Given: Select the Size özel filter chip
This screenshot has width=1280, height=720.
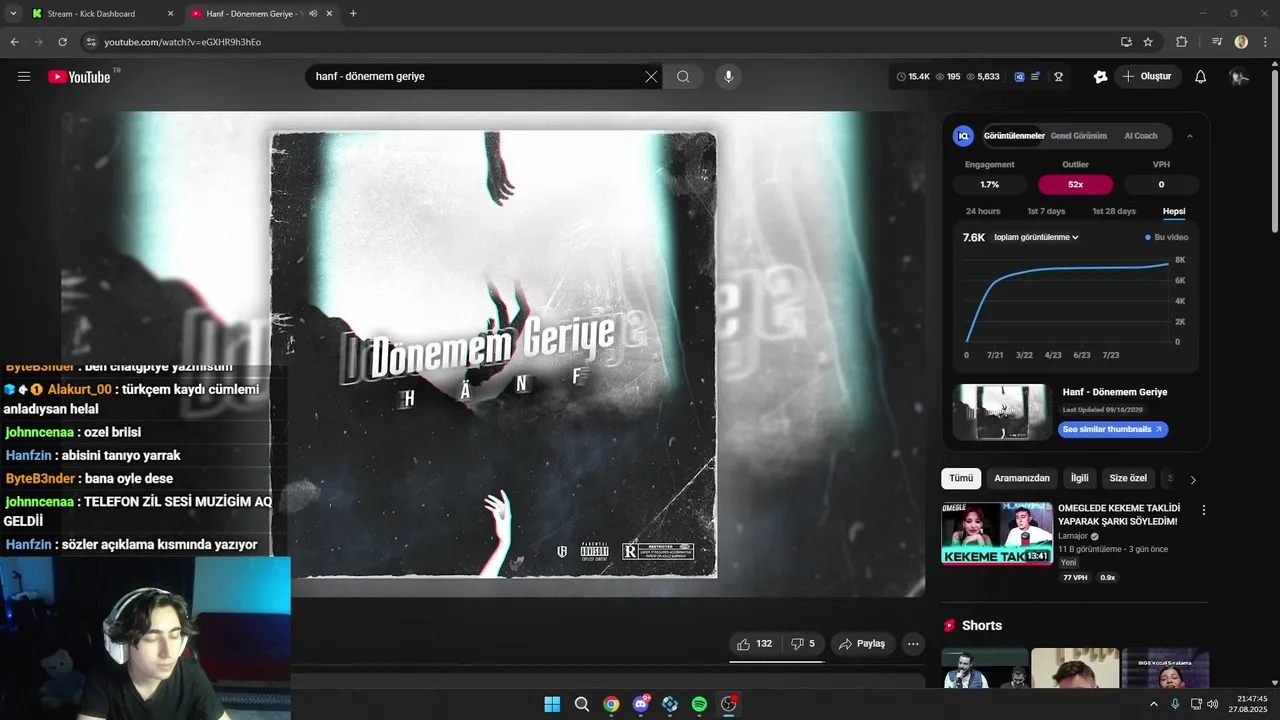Looking at the screenshot, I should pos(1129,479).
